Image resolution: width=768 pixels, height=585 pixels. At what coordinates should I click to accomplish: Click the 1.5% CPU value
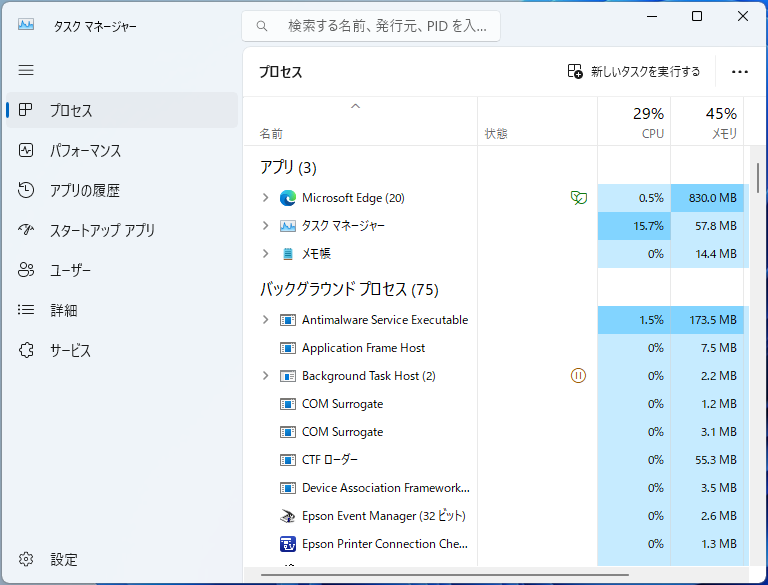(x=651, y=320)
